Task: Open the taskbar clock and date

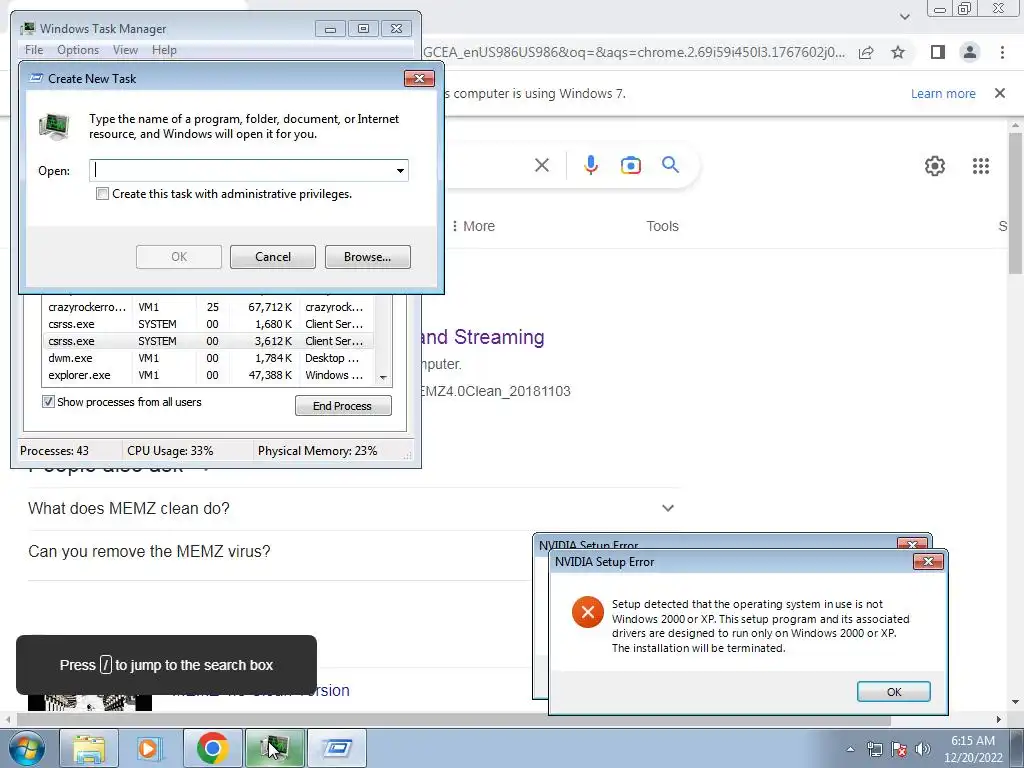Action: pyautogui.click(x=973, y=749)
